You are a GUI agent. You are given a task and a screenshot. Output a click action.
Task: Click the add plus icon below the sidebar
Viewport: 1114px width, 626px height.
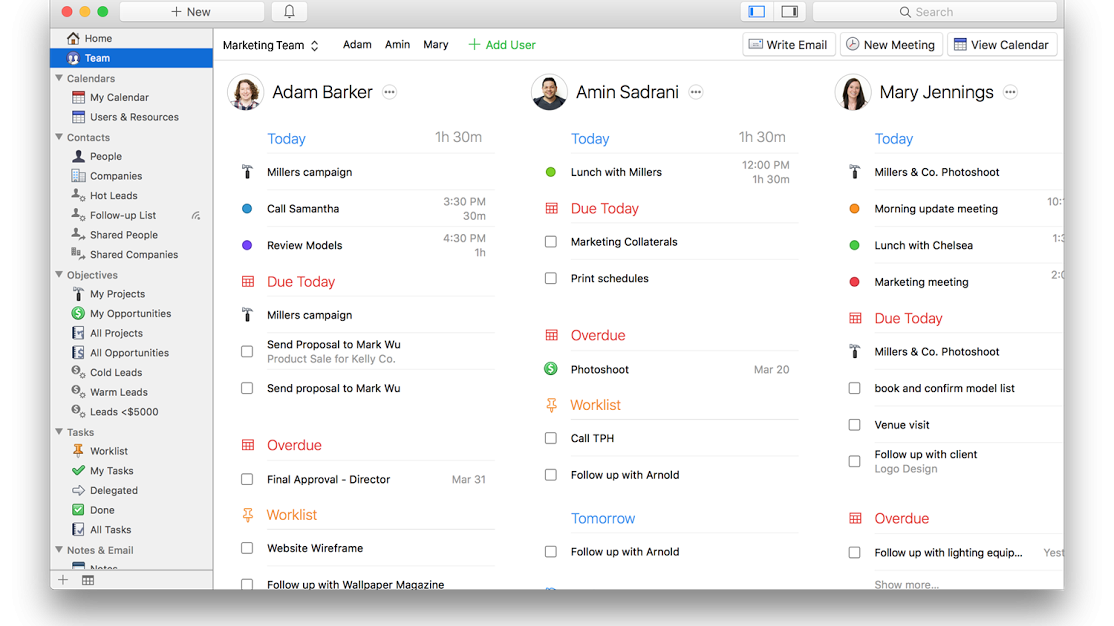tap(63, 580)
